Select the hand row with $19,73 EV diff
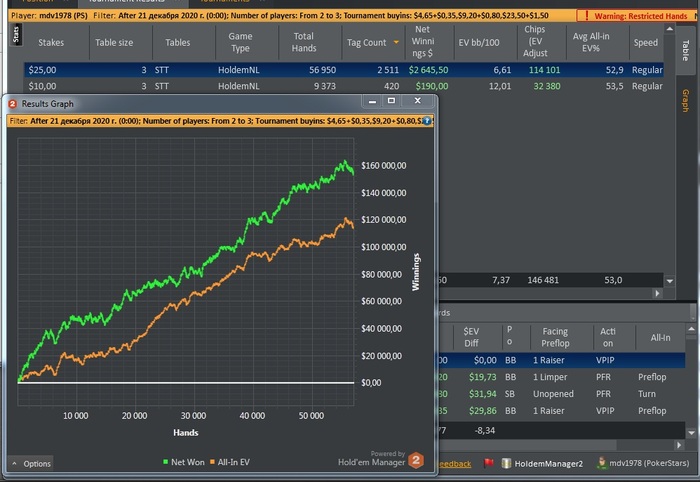The width and height of the screenshot is (700, 482). pos(562,377)
